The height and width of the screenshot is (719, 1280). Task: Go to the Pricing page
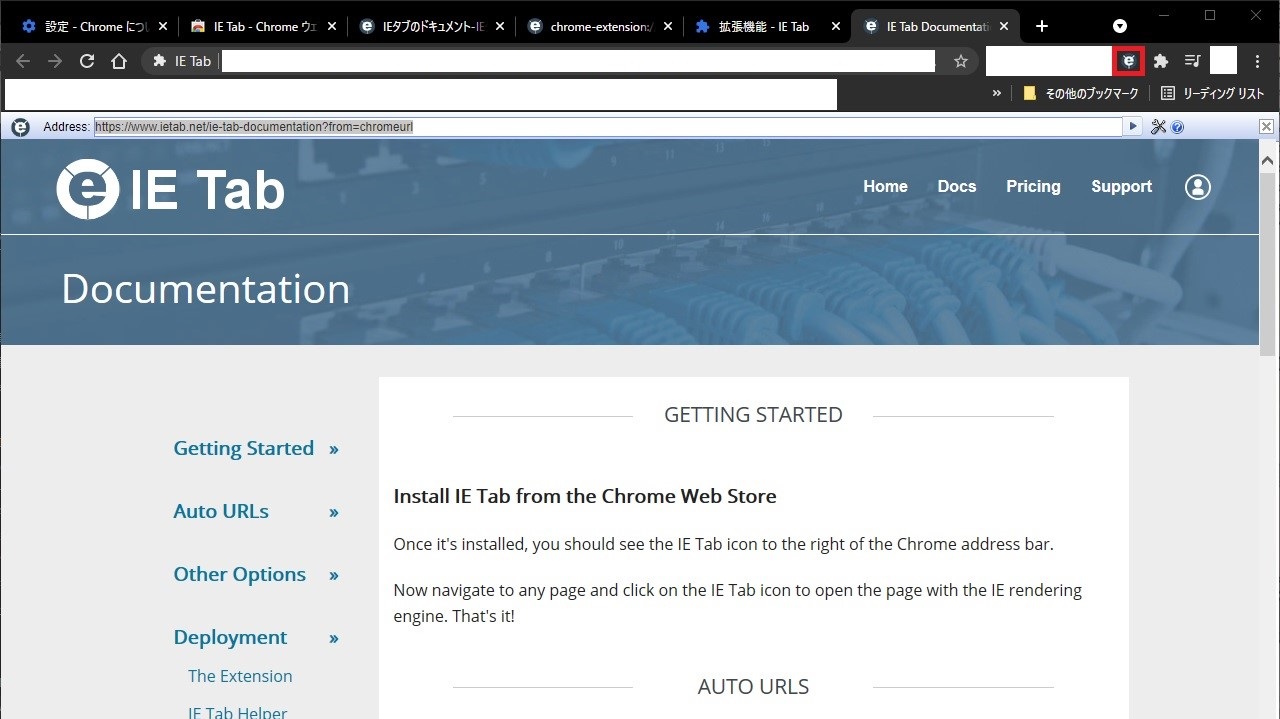(x=1033, y=187)
